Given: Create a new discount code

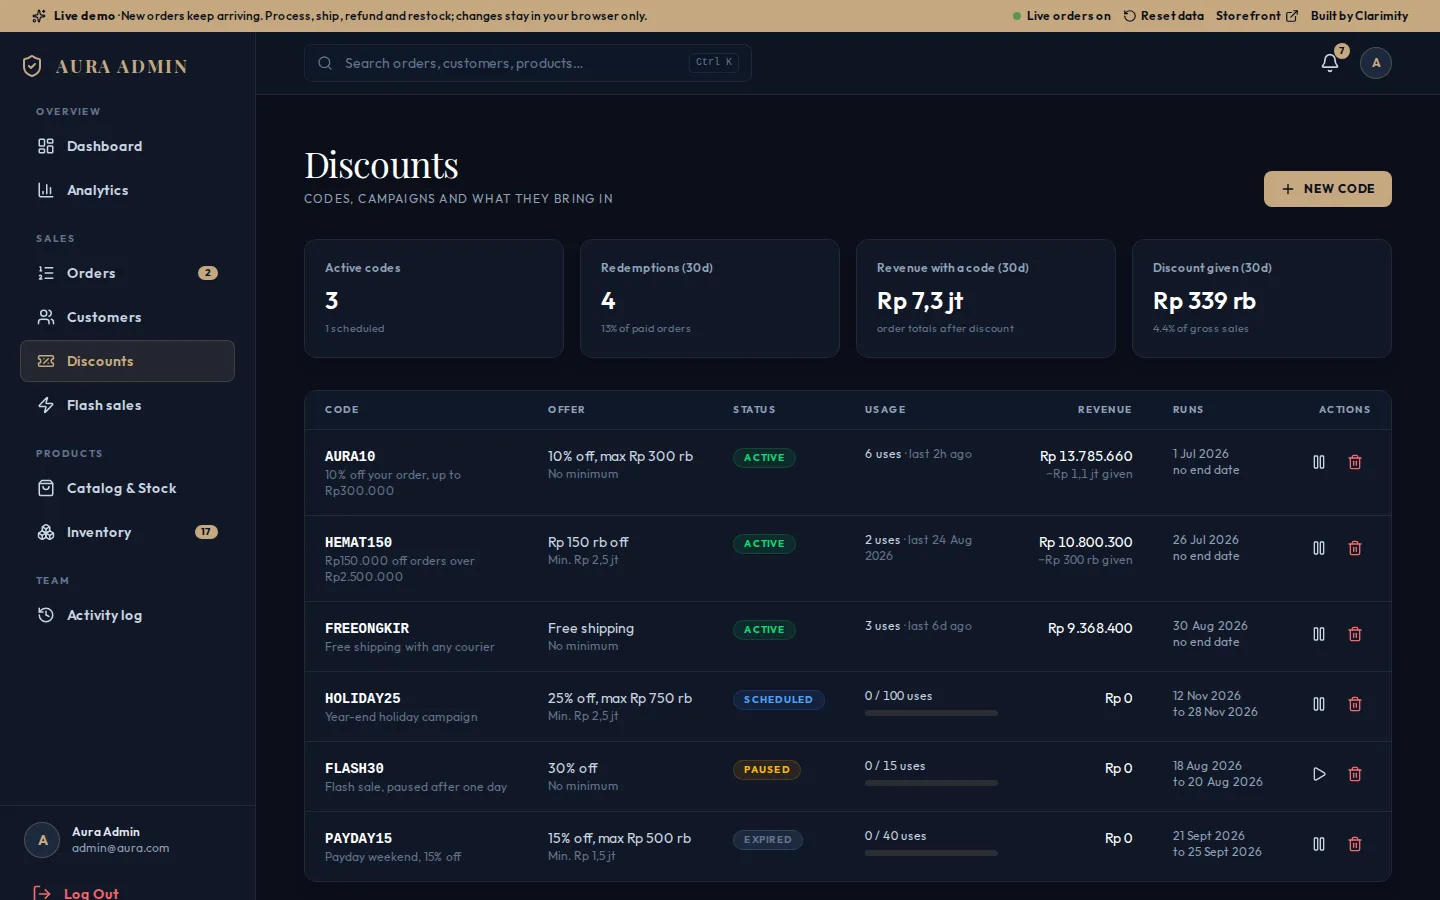Looking at the screenshot, I should (x=1328, y=189).
